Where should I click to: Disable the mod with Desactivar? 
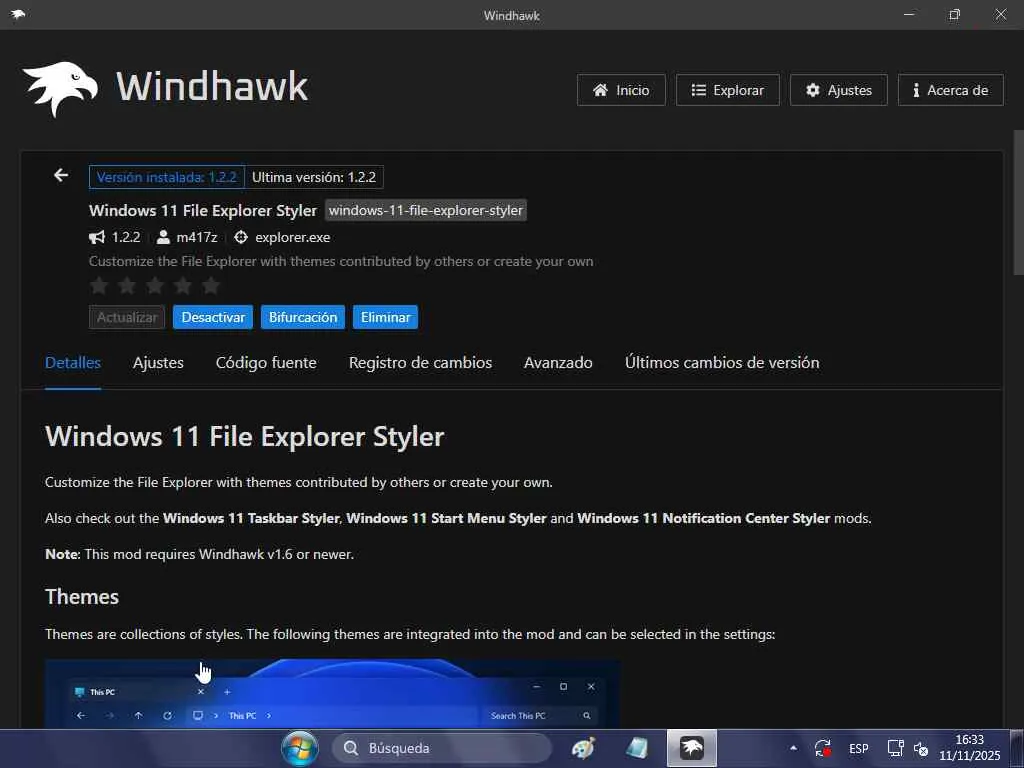tap(213, 317)
